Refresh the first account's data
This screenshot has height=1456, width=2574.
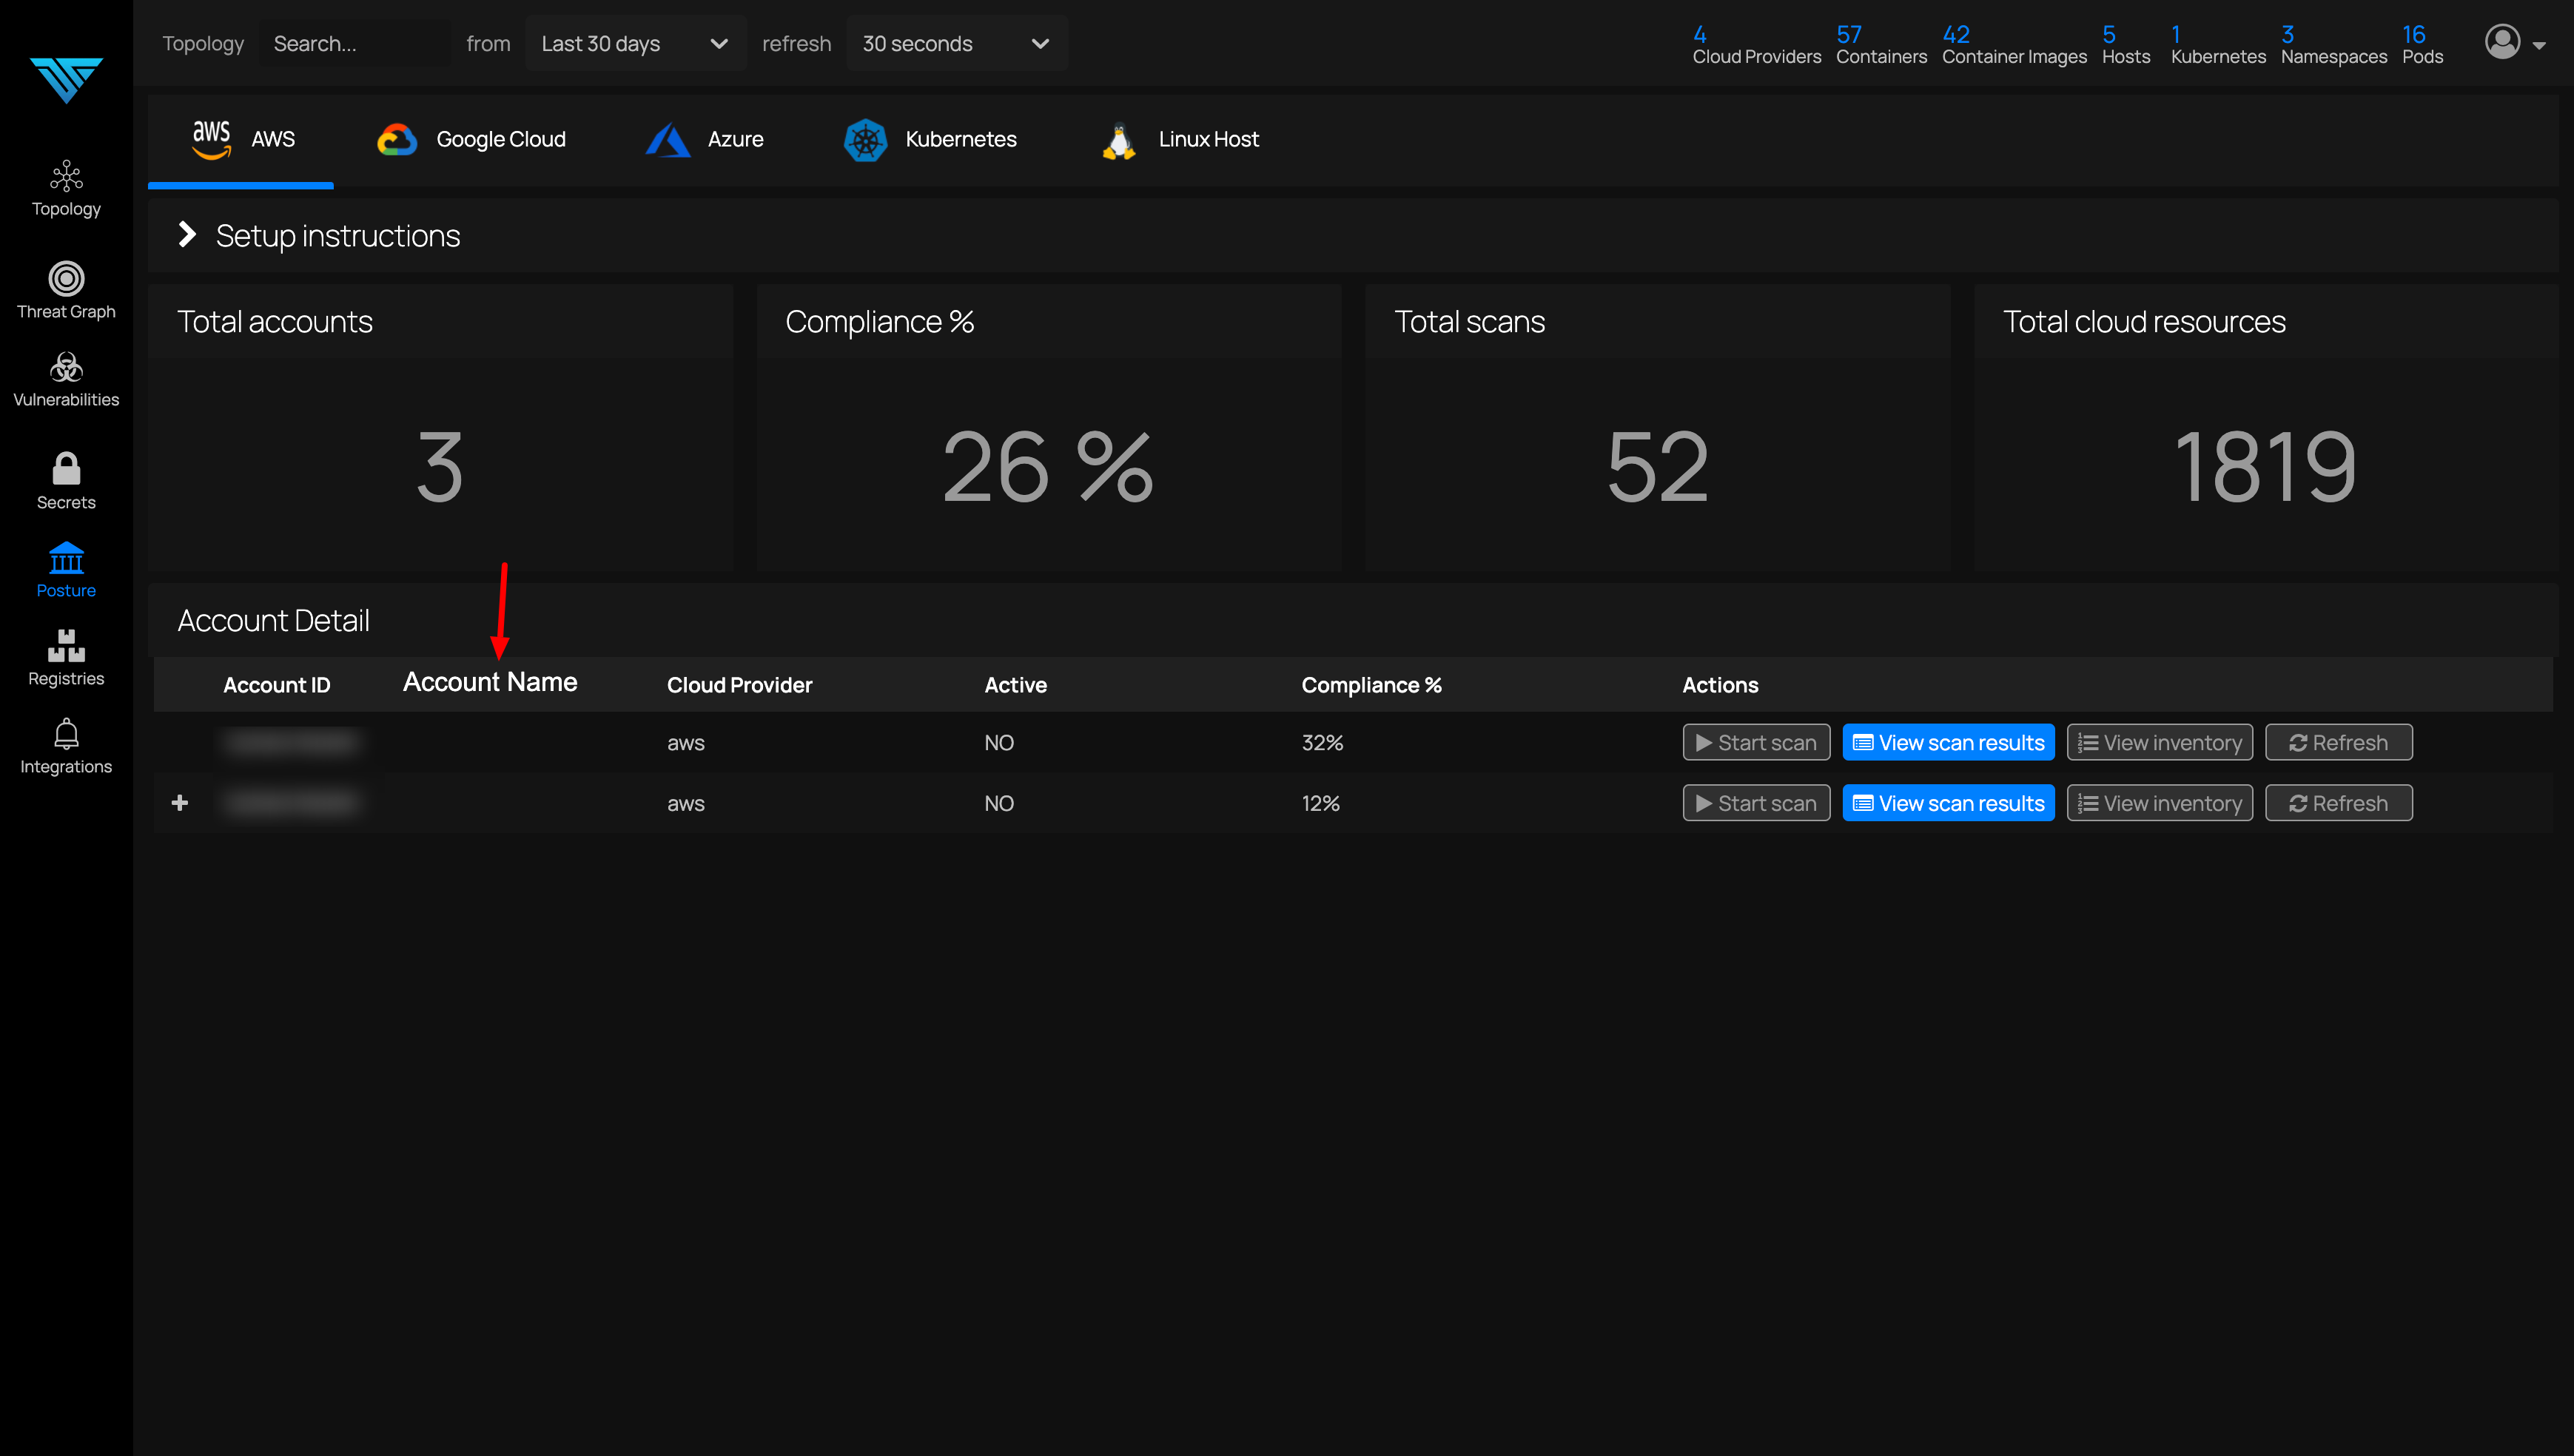[x=2338, y=742]
